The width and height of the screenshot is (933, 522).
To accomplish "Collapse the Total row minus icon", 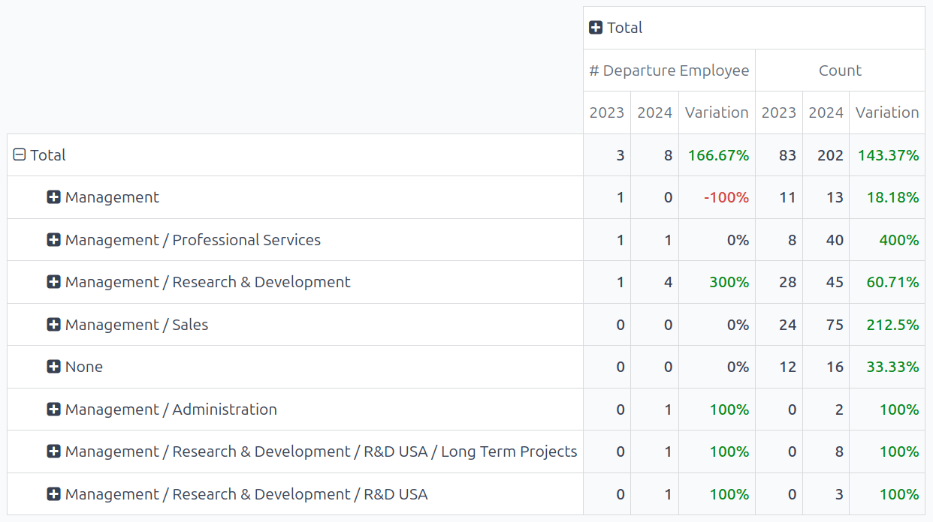I will [x=19, y=155].
